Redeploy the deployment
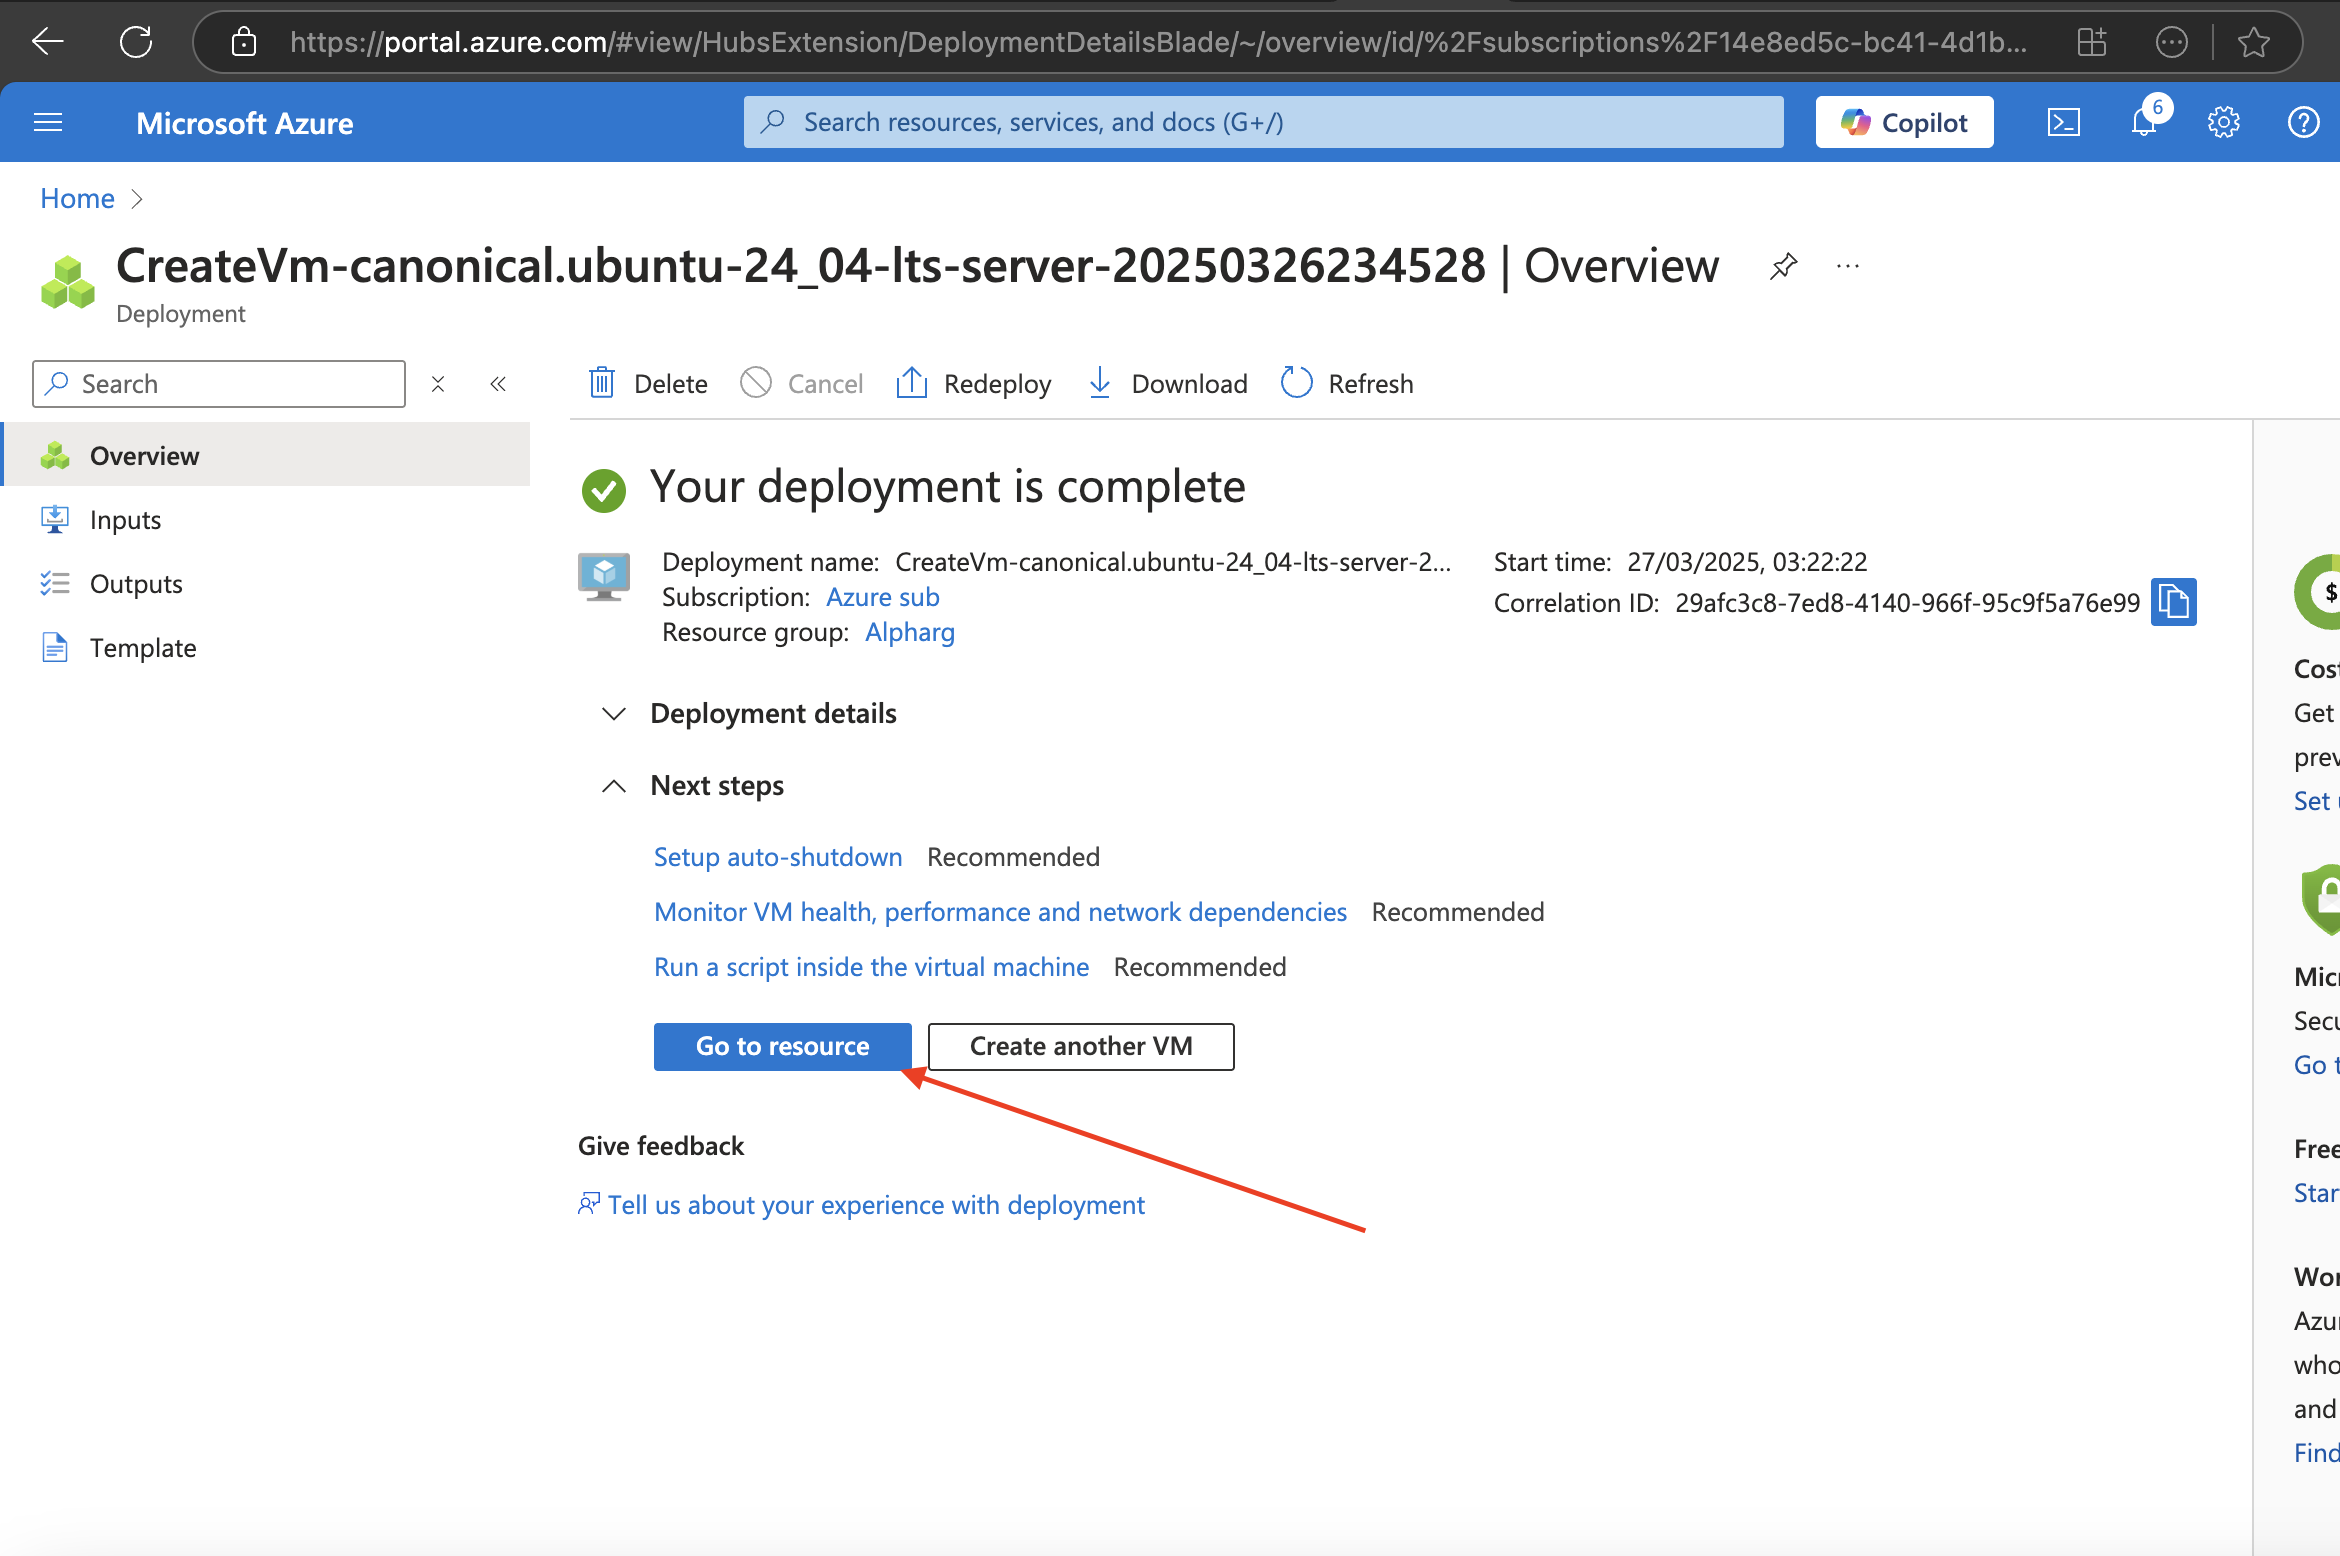 tap(974, 384)
